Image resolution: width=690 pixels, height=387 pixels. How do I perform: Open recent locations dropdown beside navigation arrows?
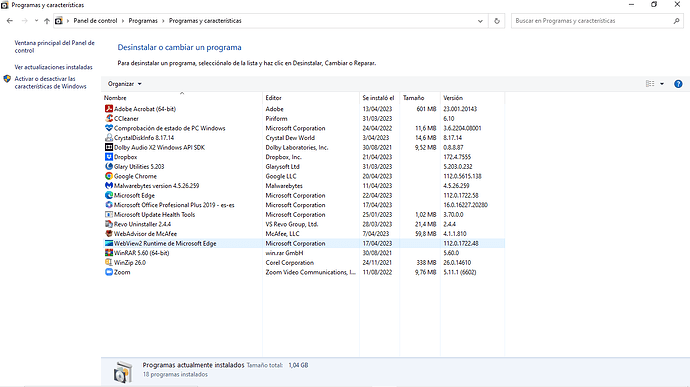(x=36, y=21)
